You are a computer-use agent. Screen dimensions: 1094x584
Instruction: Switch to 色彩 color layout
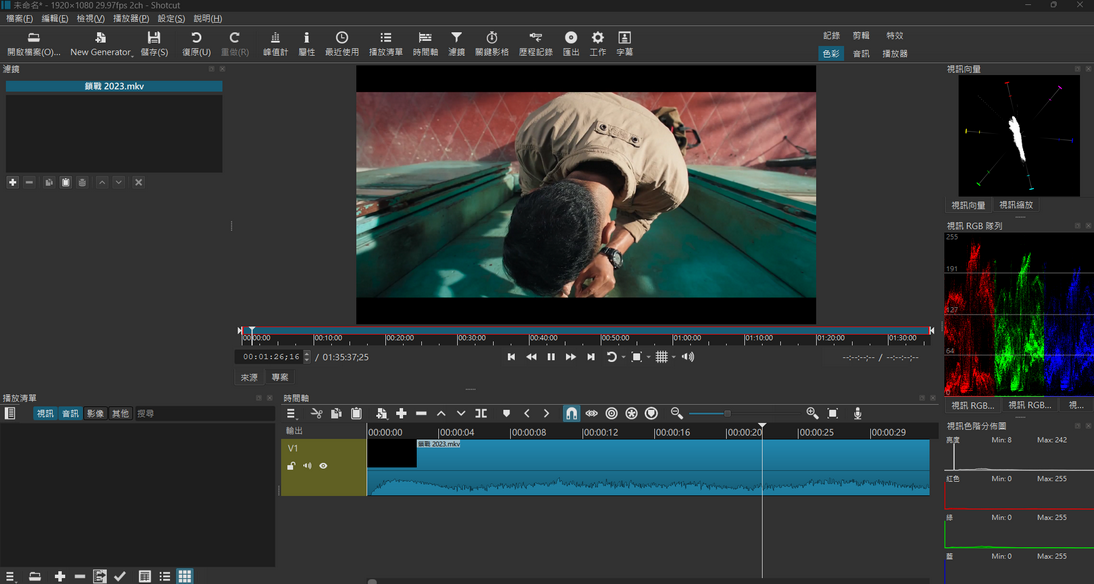tap(831, 54)
